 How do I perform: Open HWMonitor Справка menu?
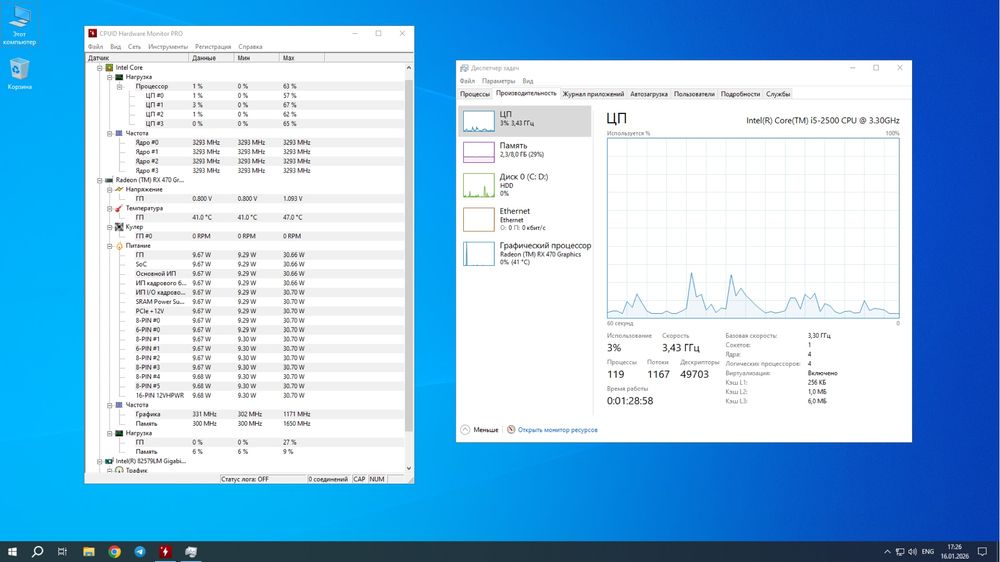pos(250,47)
